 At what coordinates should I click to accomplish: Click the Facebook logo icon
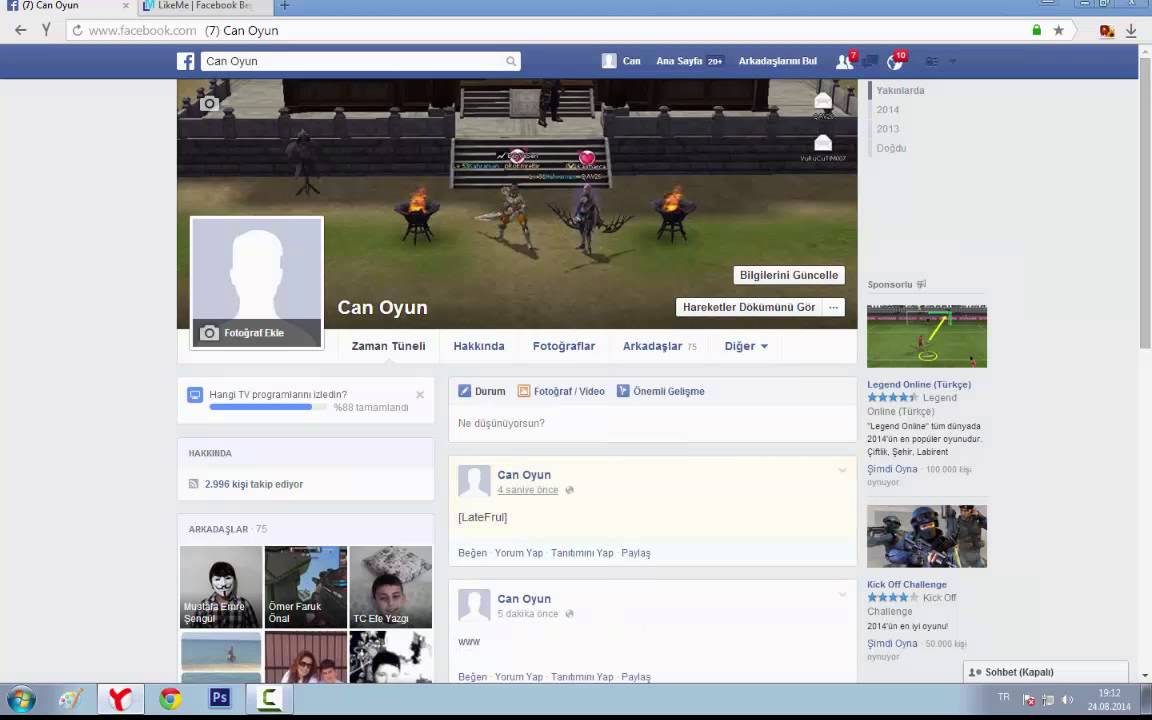coord(186,61)
